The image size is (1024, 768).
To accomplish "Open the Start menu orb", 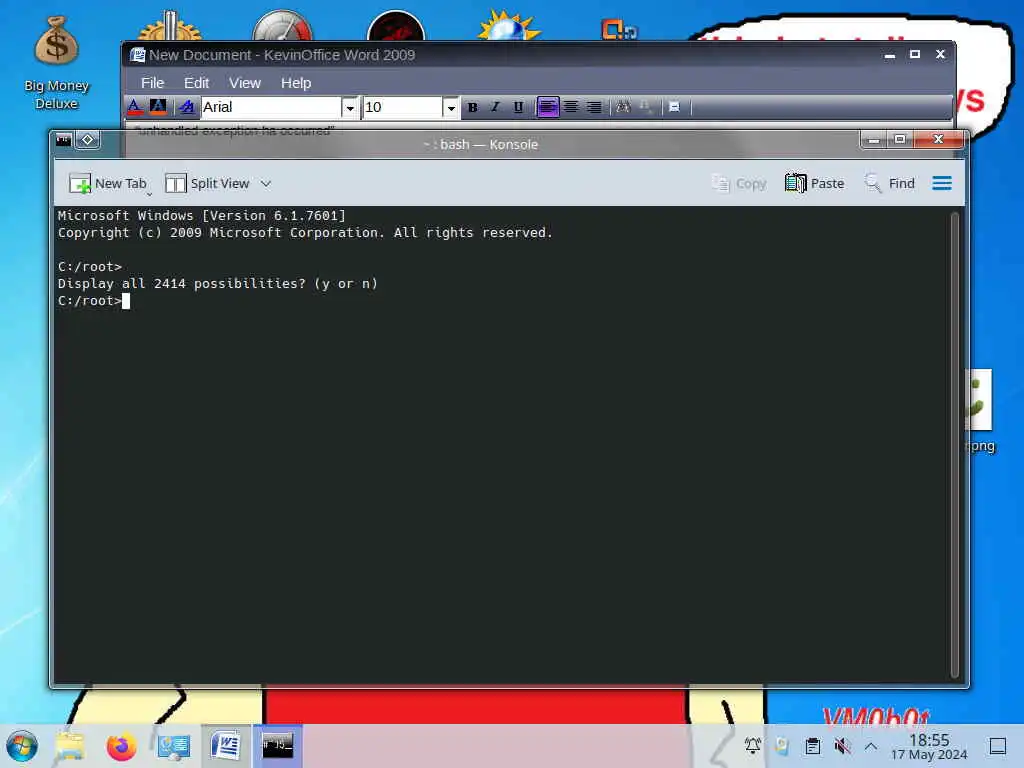I will point(22,746).
